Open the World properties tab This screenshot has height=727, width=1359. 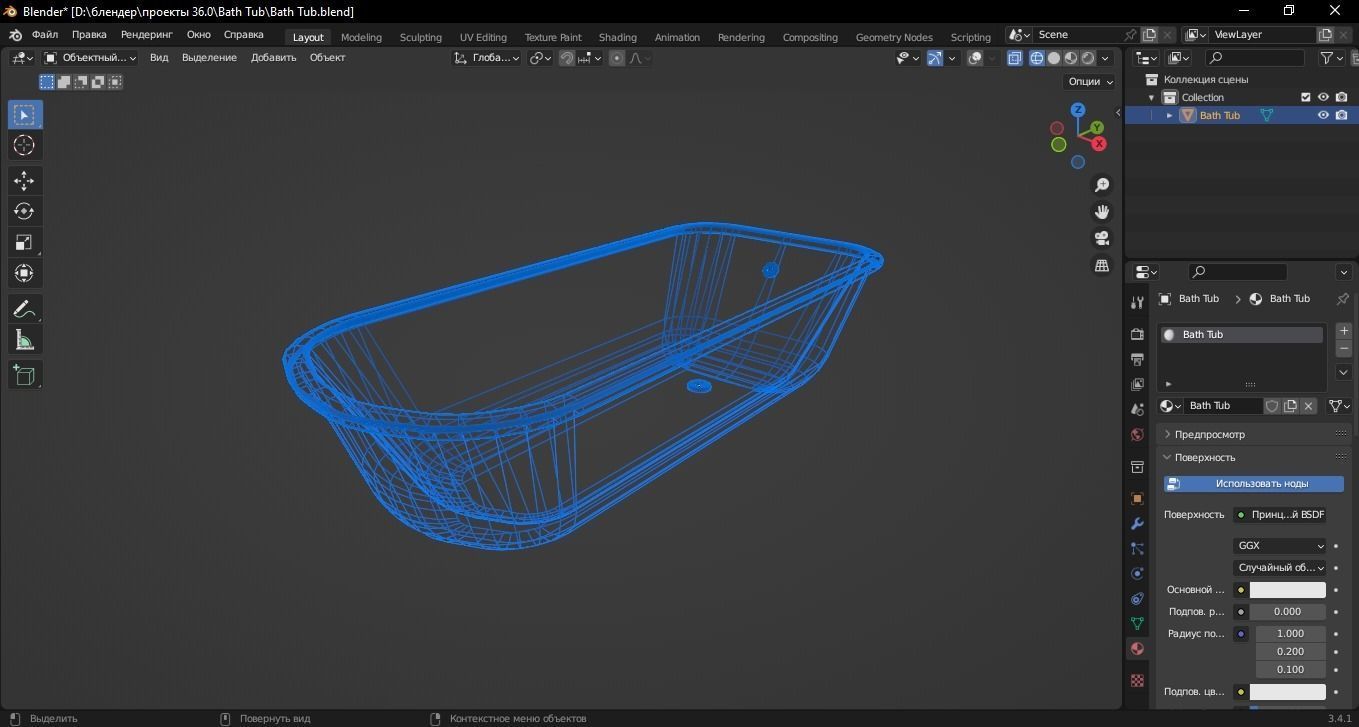(1137, 434)
